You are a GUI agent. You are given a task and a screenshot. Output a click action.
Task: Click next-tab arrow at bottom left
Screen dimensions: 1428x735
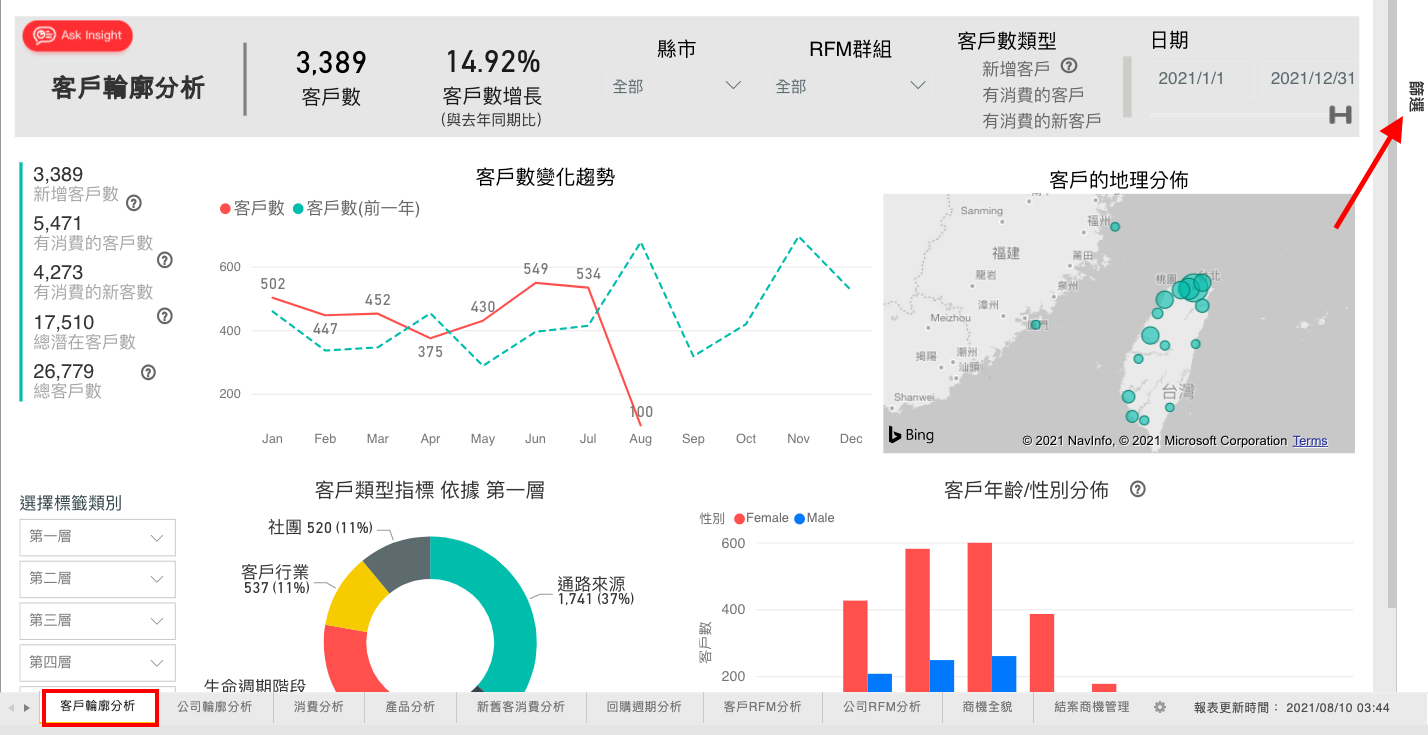tap(27, 708)
